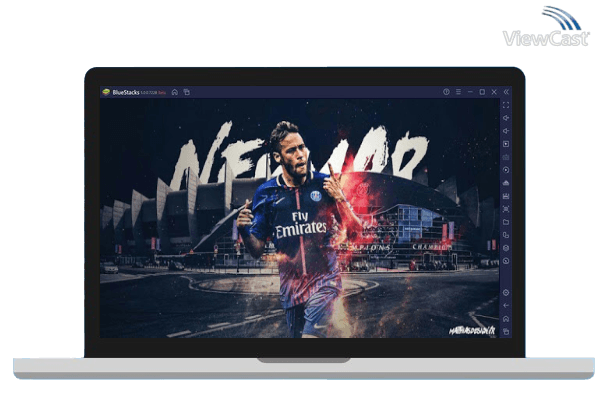
Task: Enter full screen mode from the sidebar
Action: (506, 105)
